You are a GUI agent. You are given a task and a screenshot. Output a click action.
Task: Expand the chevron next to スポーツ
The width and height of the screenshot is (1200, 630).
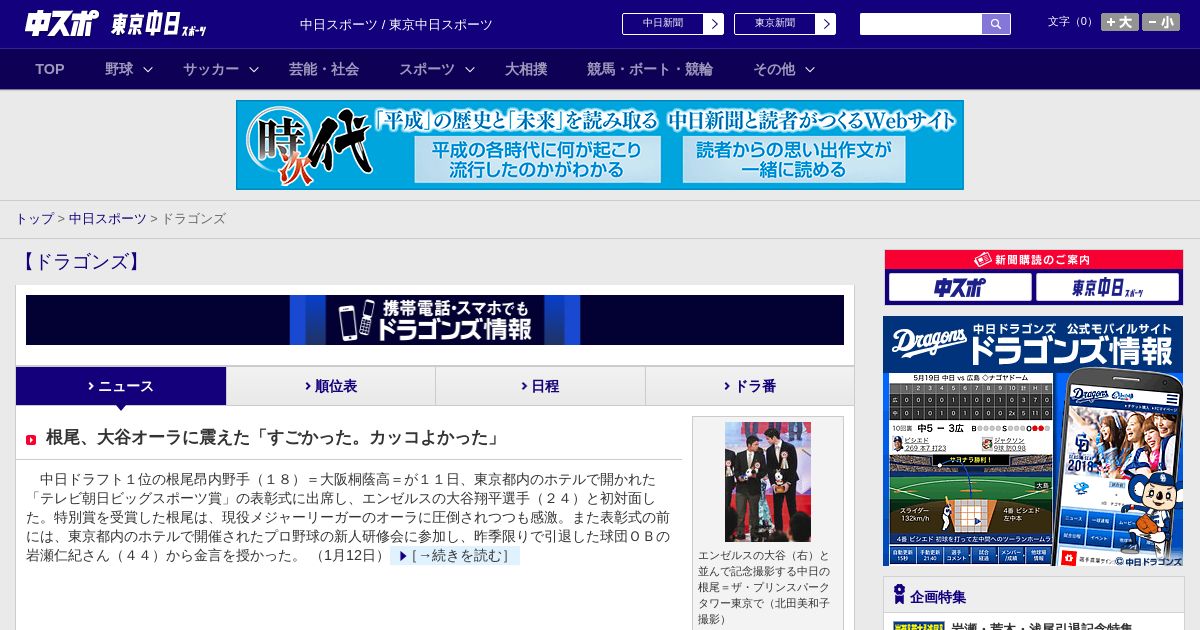(x=470, y=70)
